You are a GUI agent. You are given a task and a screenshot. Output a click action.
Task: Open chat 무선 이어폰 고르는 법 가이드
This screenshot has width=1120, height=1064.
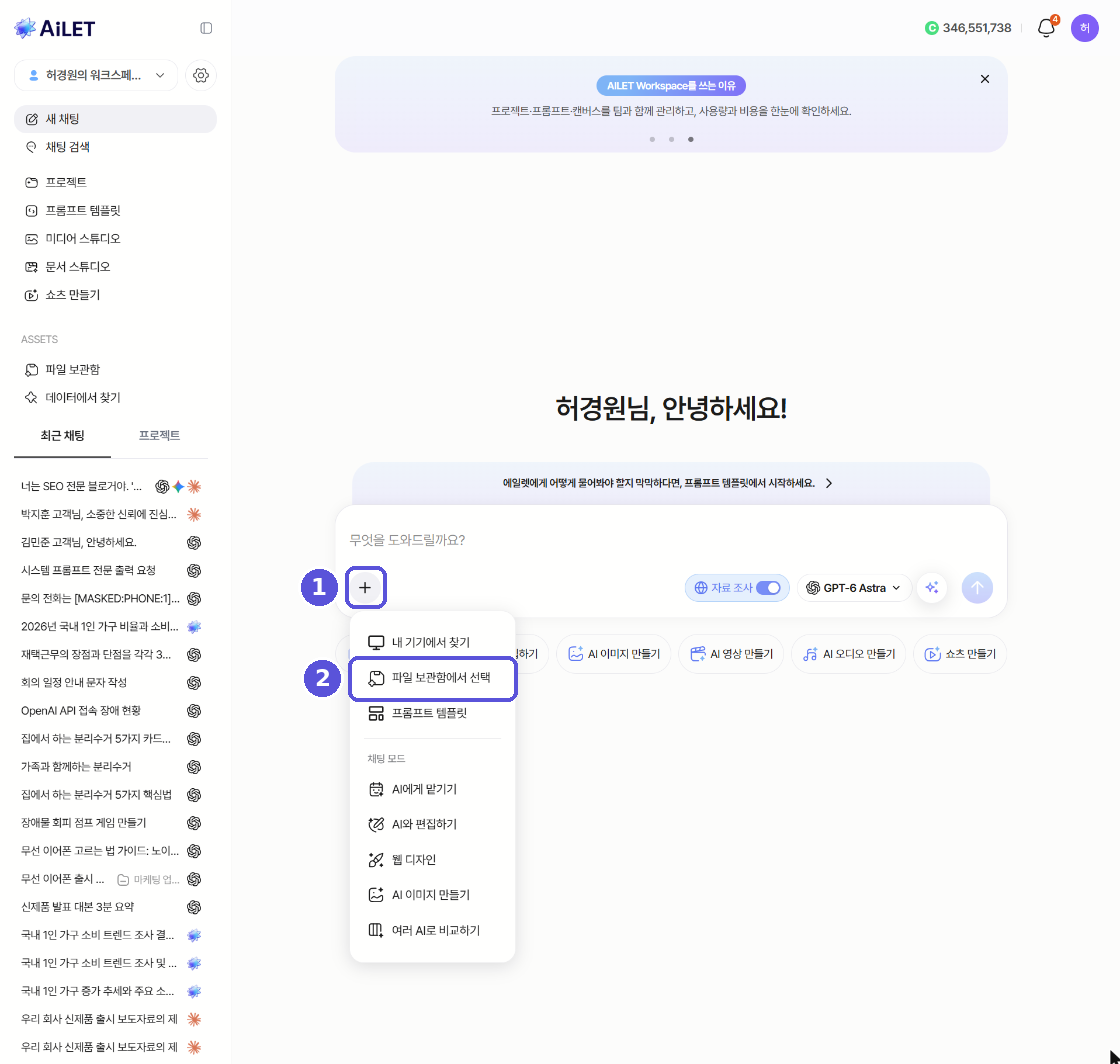pos(111,851)
